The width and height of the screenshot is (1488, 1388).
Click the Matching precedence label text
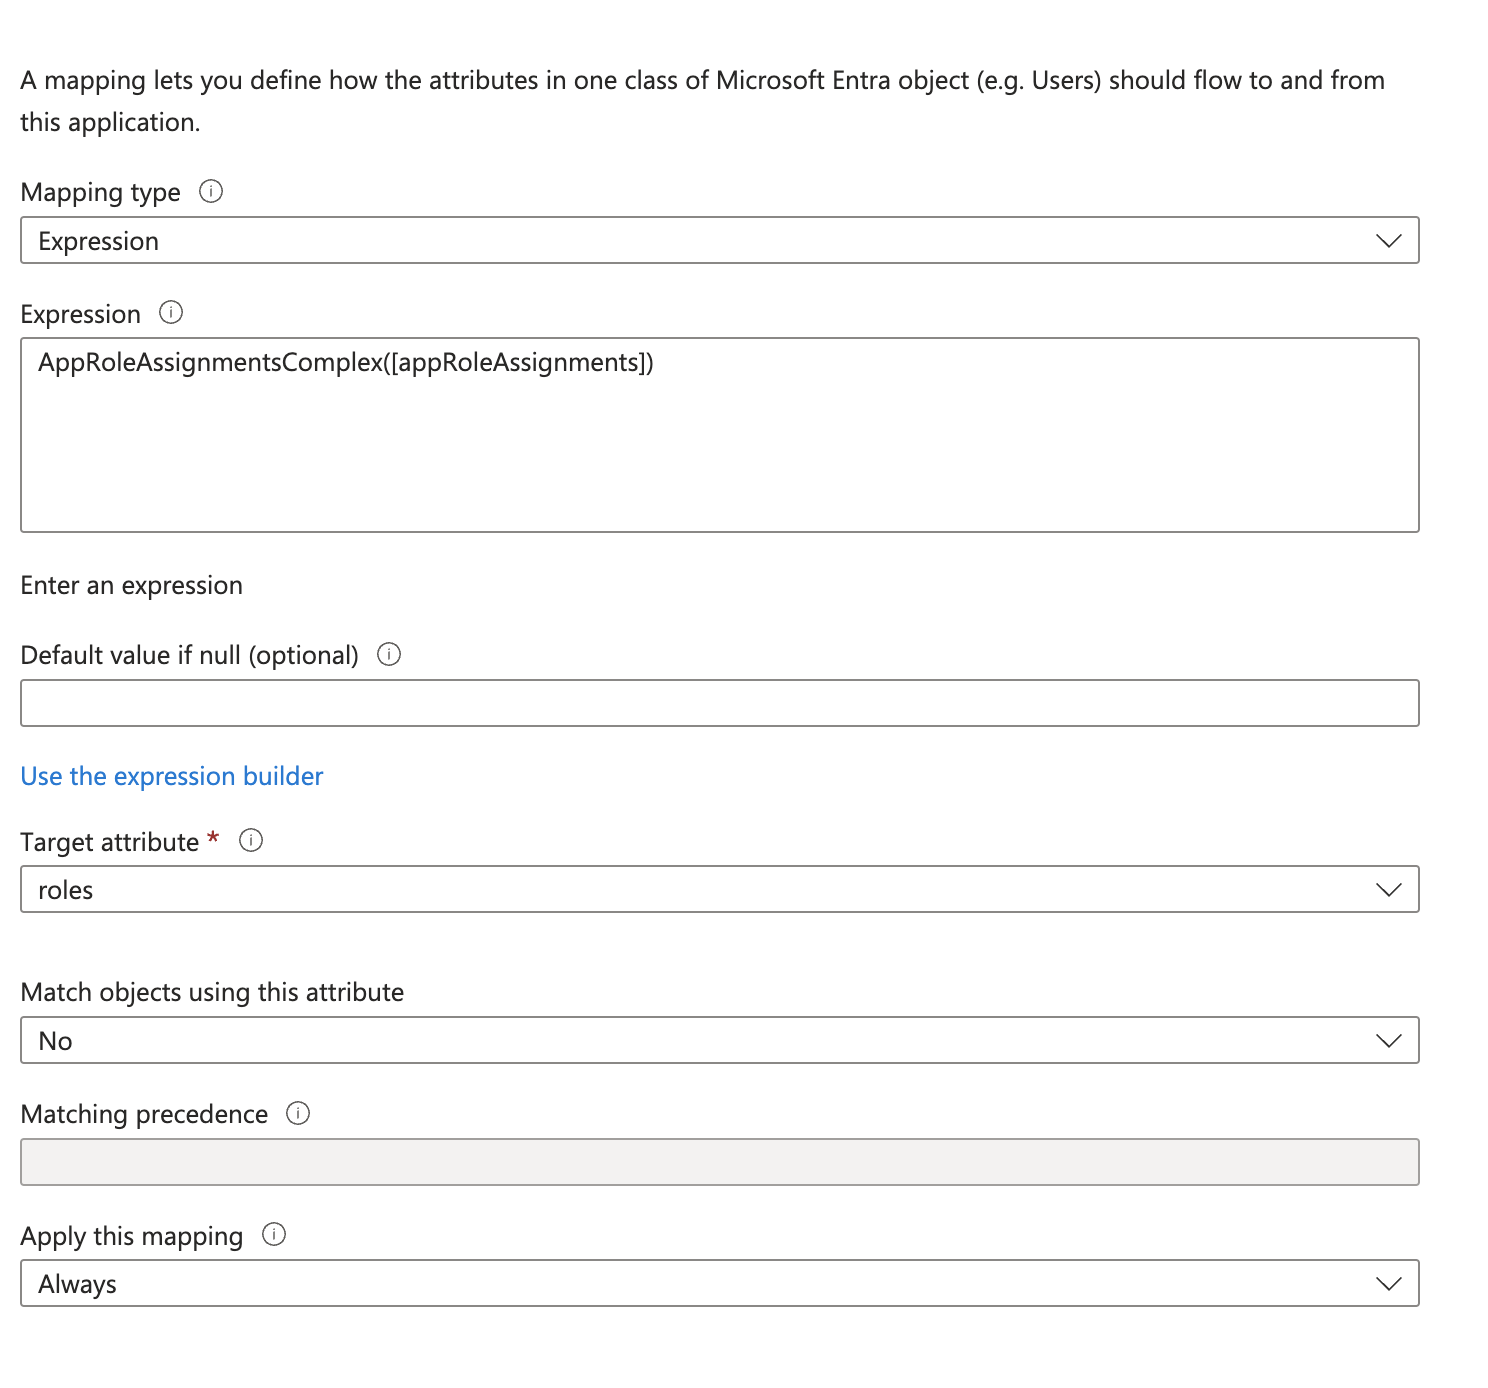[x=144, y=1114]
